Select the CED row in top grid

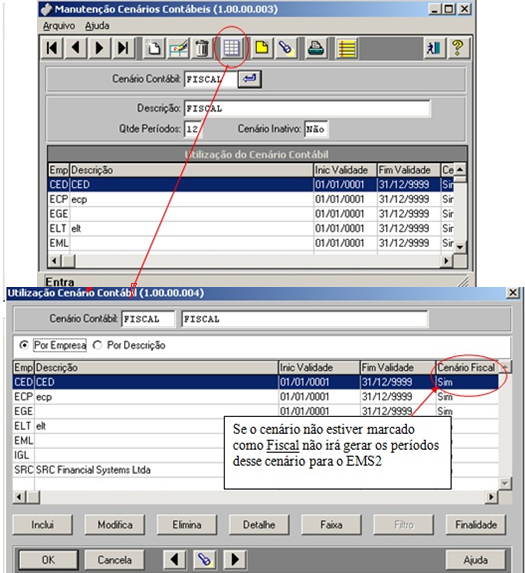(x=251, y=185)
